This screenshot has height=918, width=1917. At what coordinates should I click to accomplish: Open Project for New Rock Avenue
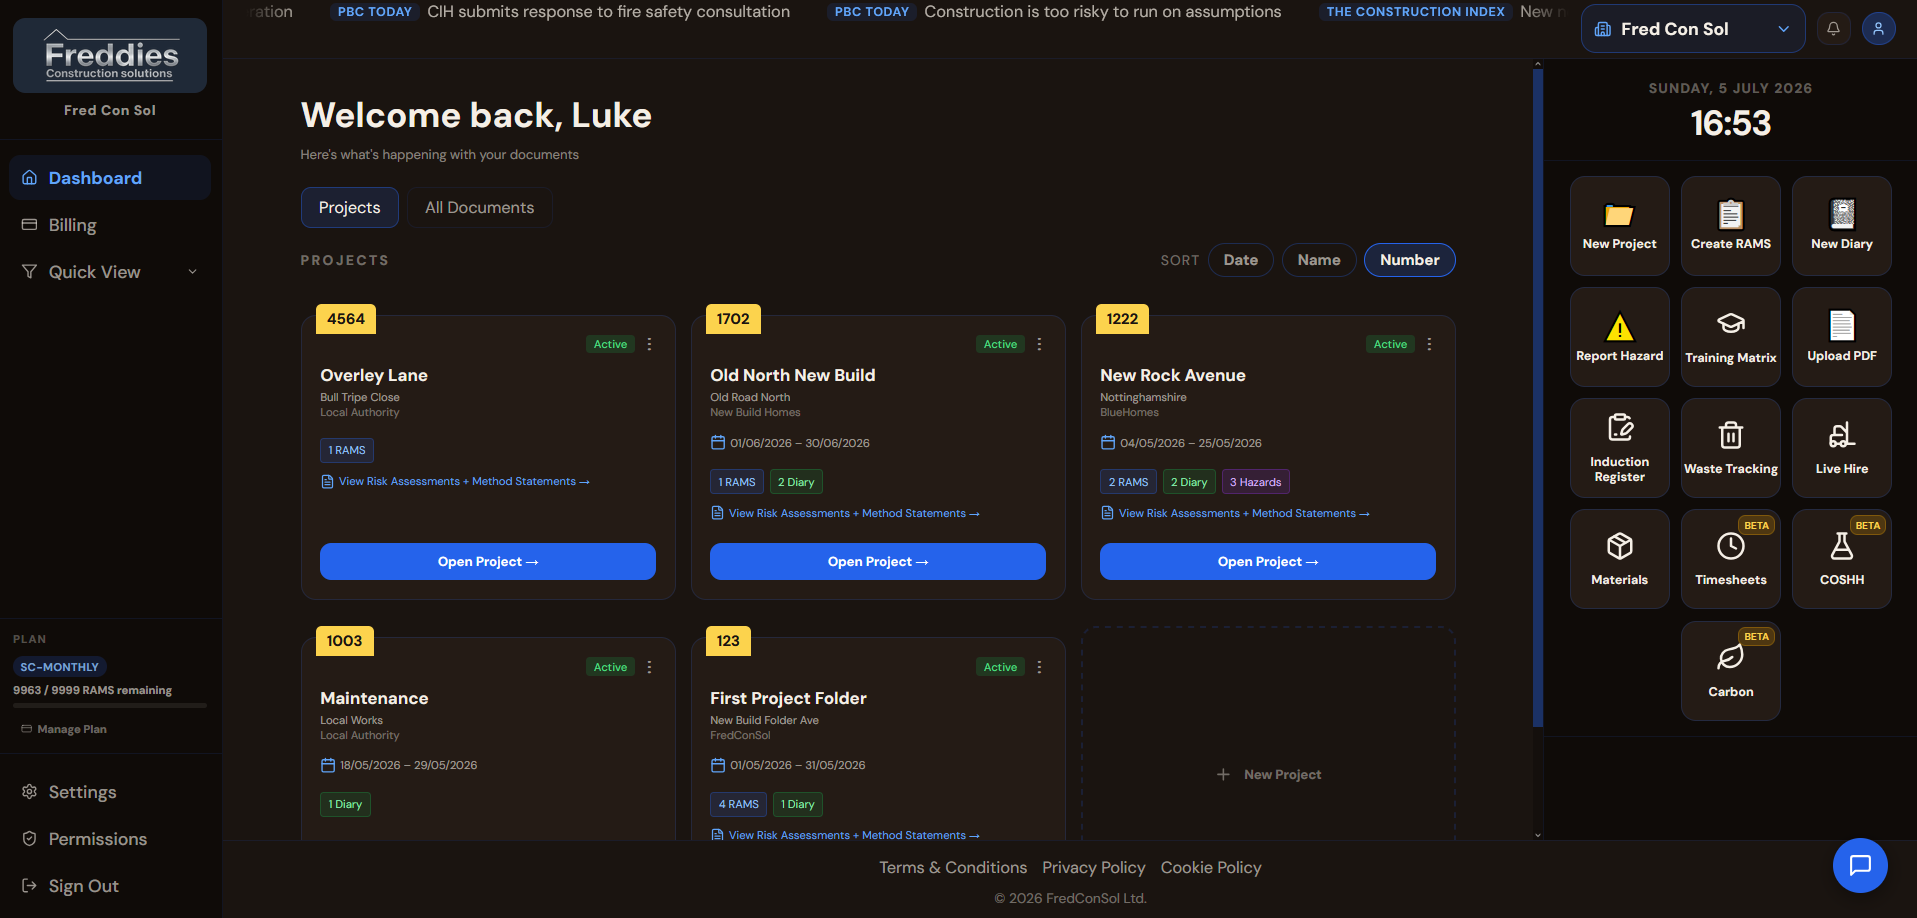[1268, 562]
